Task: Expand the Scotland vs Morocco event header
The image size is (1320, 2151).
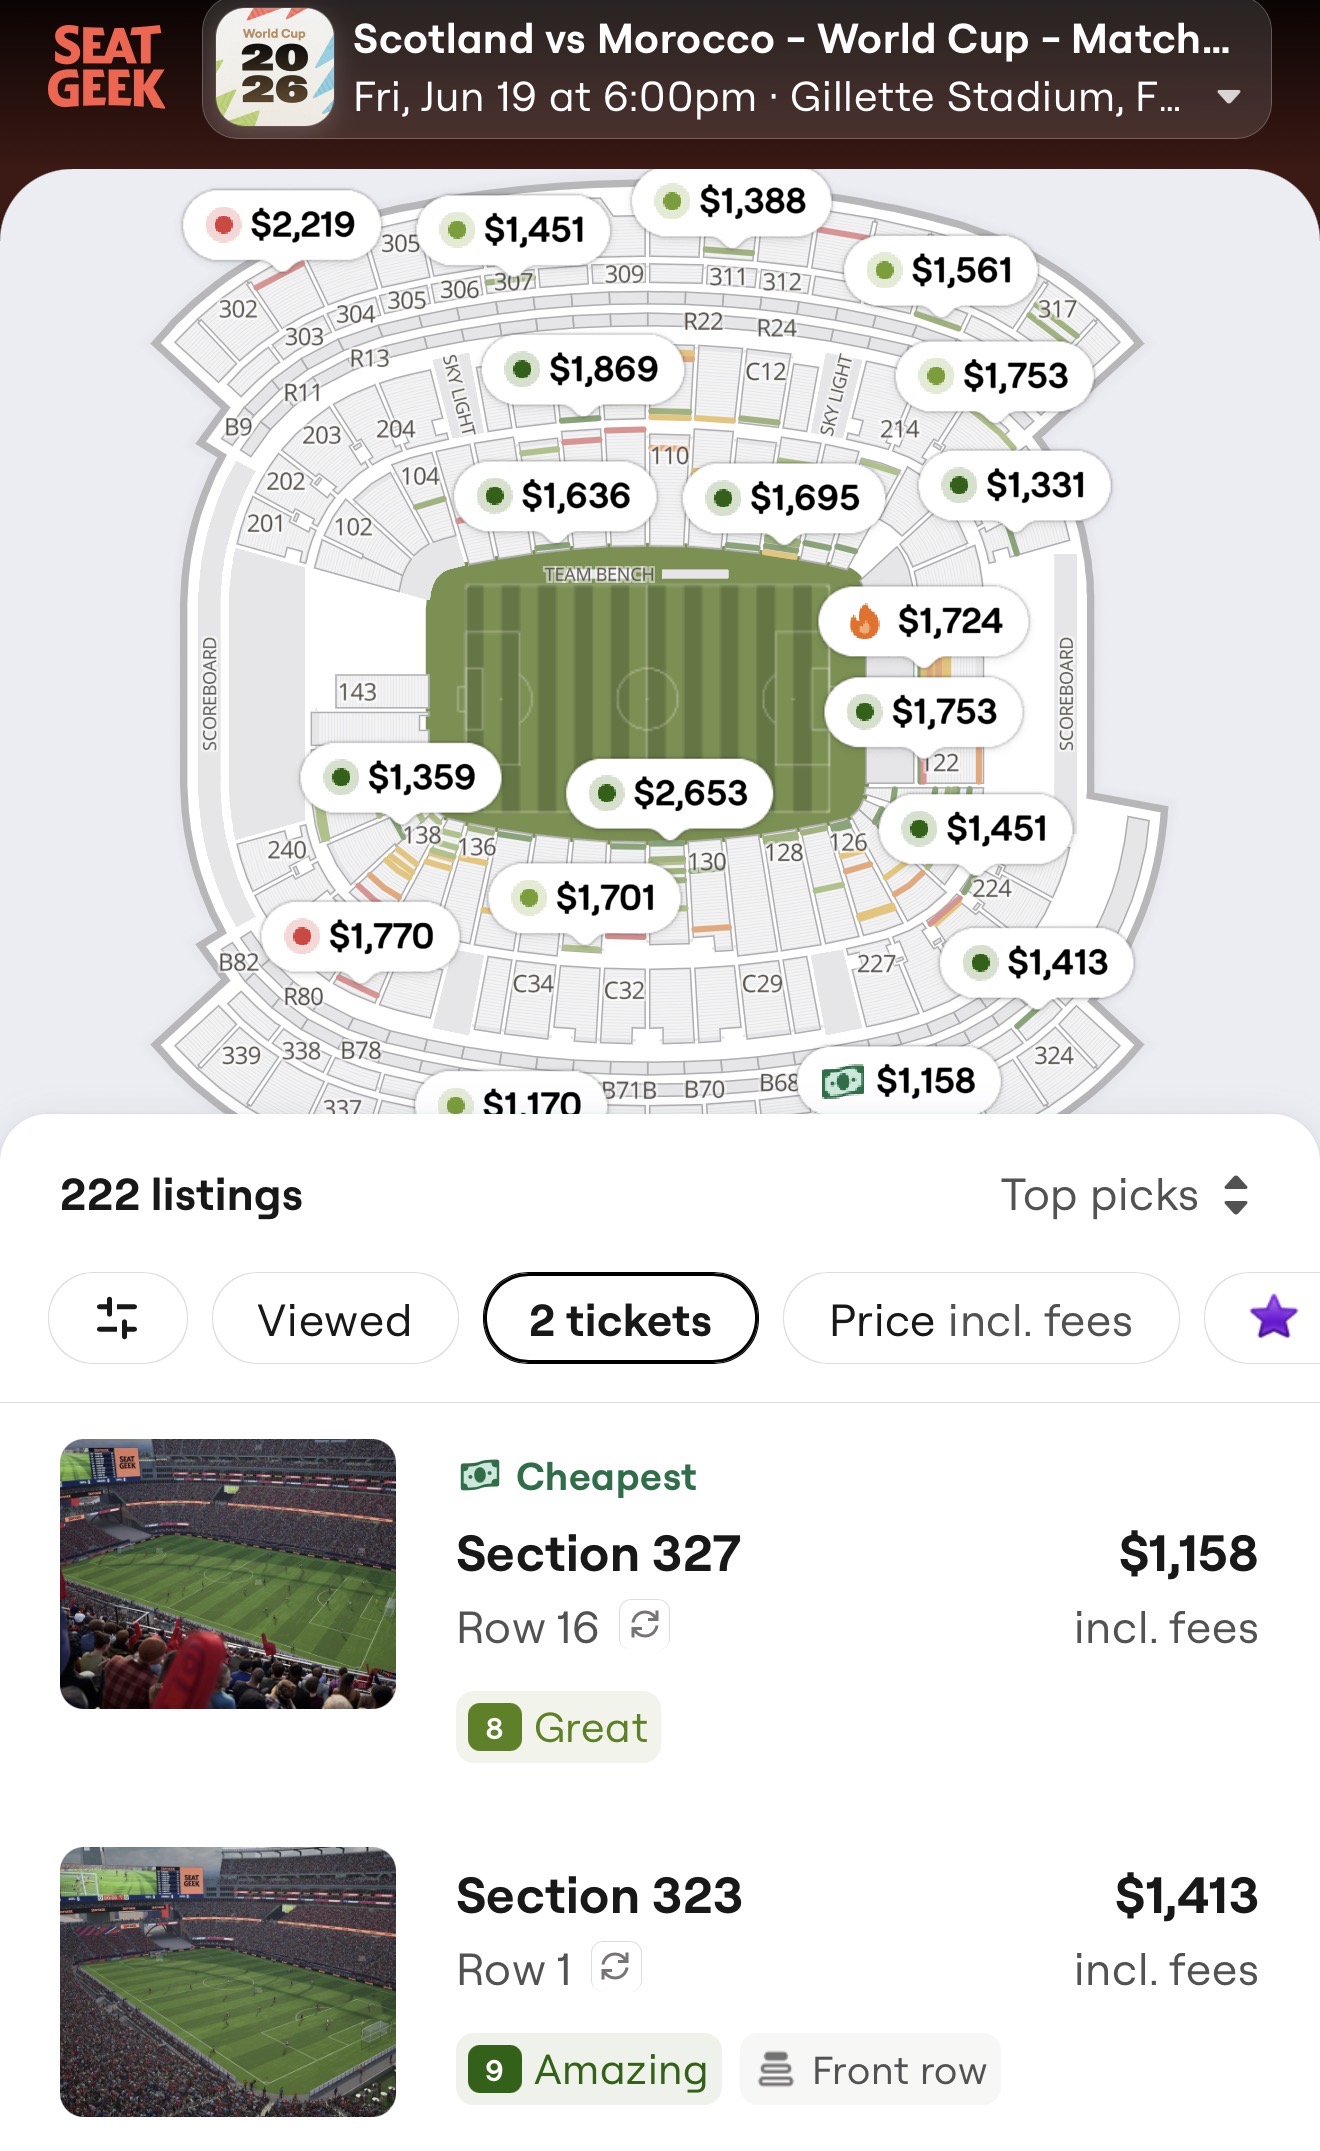Action: coord(737,68)
